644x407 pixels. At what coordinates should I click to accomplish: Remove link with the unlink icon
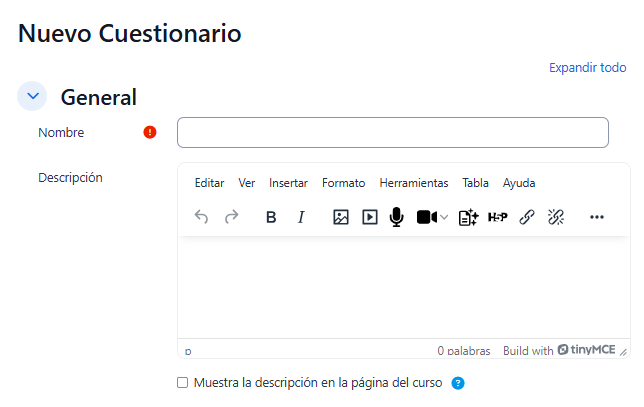[x=556, y=217]
